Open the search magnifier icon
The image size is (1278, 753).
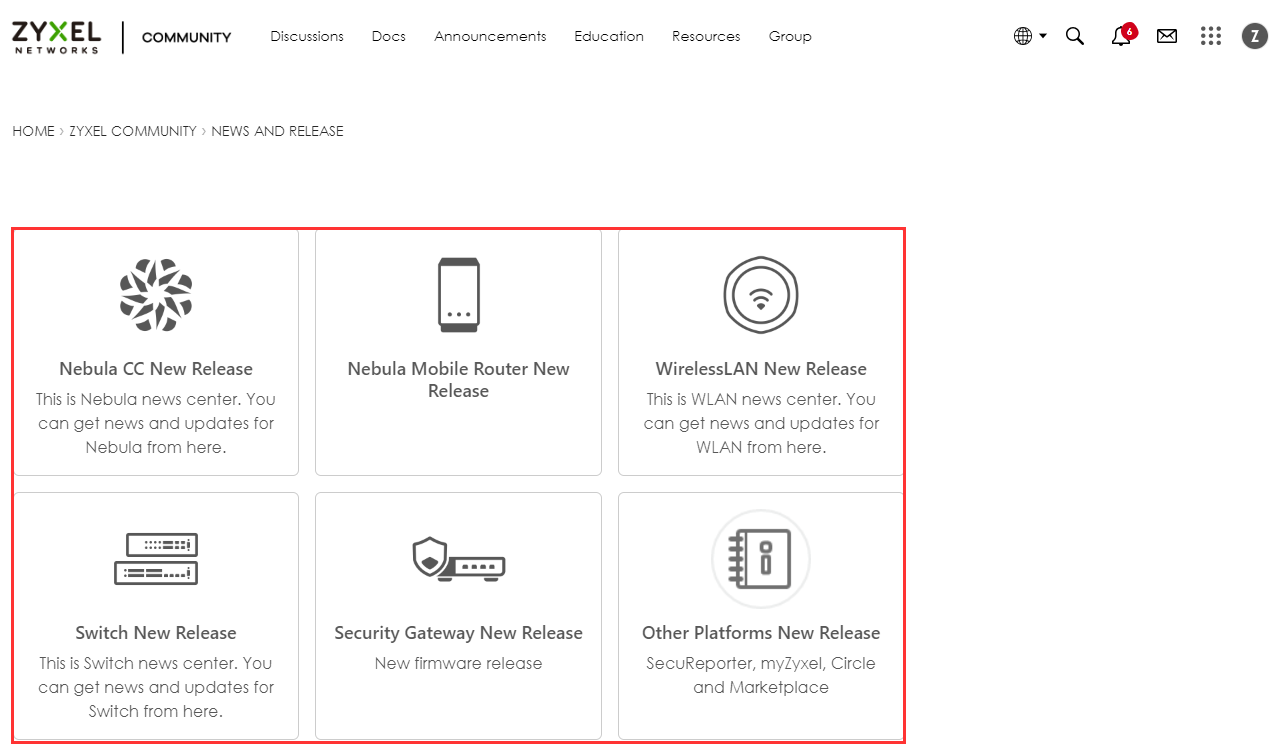point(1075,36)
